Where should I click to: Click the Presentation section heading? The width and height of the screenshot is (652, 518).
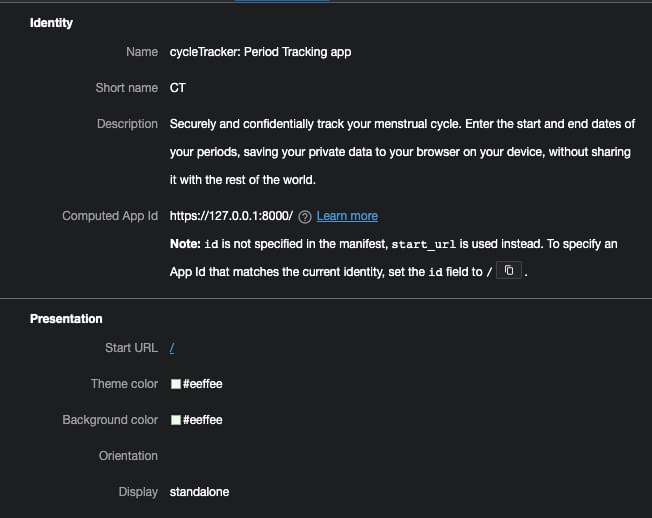(66, 319)
